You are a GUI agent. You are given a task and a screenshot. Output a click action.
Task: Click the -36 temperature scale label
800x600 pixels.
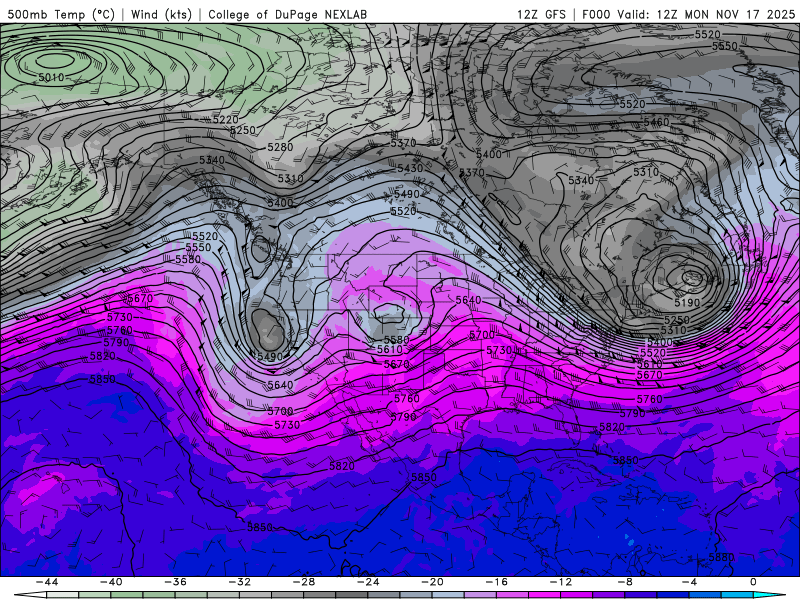pyautogui.click(x=176, y=582)
